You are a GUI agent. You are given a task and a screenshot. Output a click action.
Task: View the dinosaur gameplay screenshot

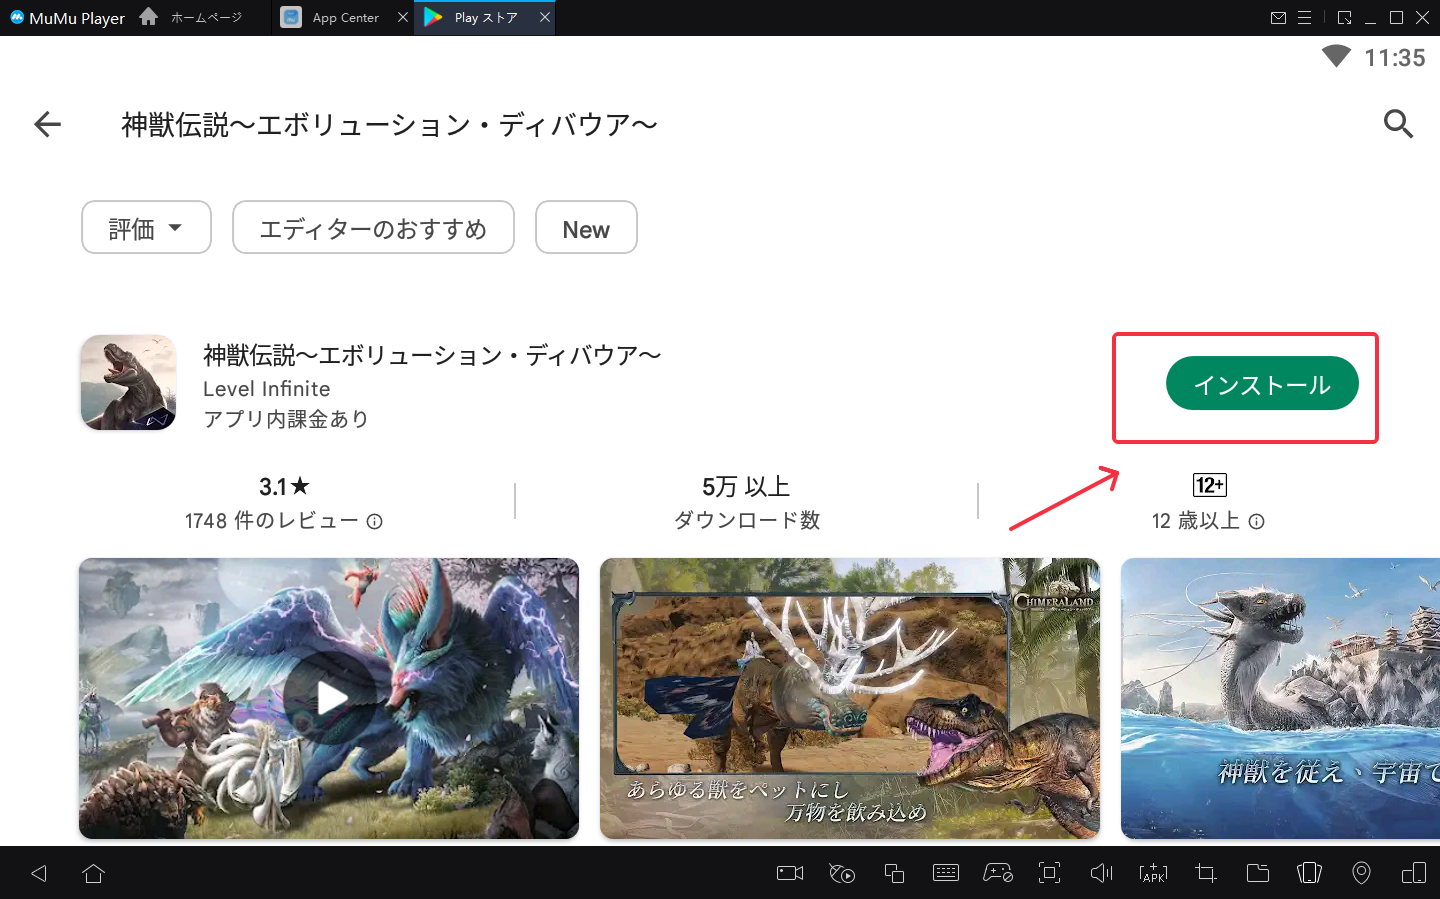click(x=850, y=698)
